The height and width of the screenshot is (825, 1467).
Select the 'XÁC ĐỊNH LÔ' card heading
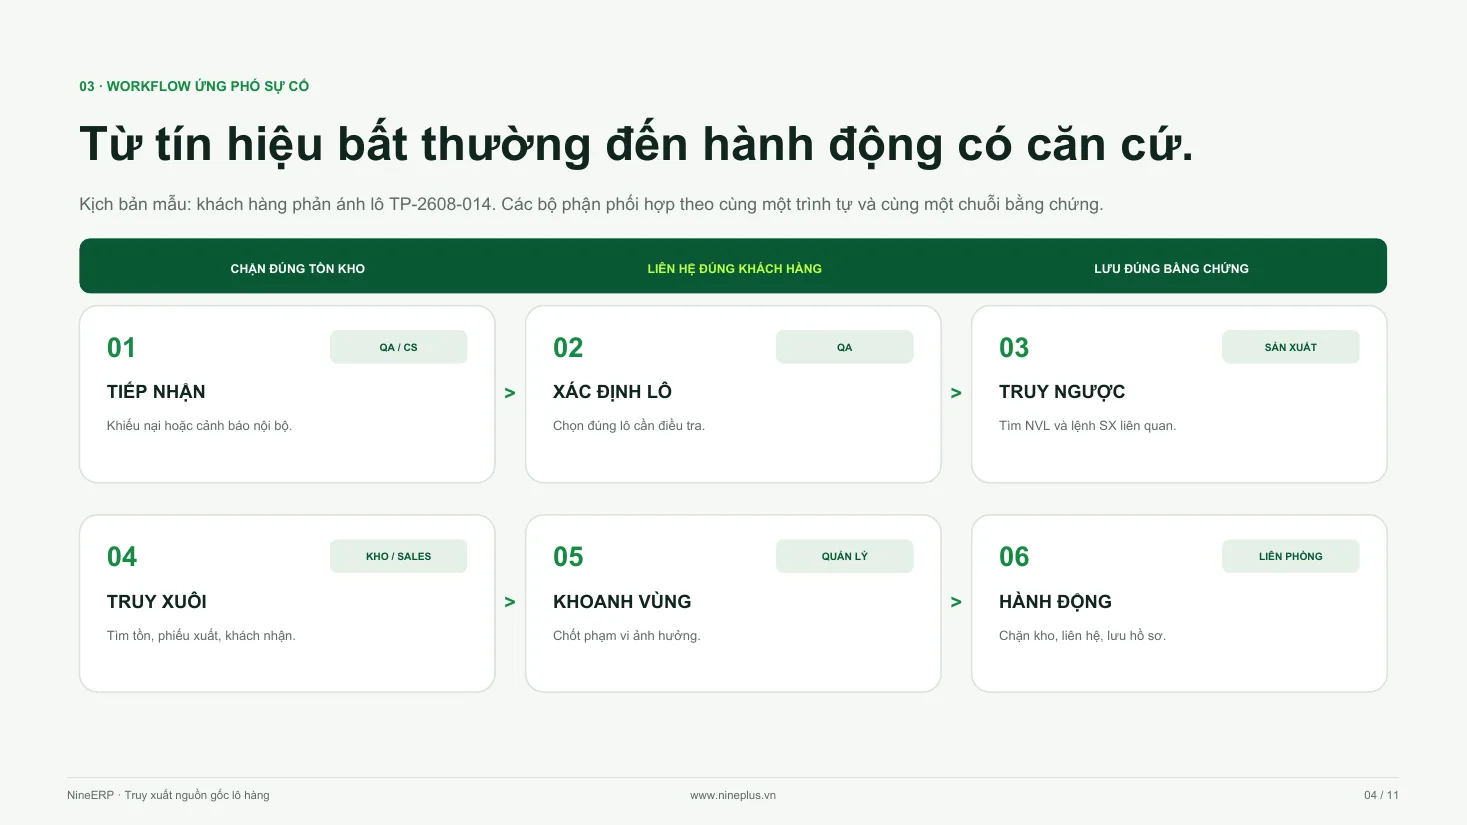coord(612,392)
